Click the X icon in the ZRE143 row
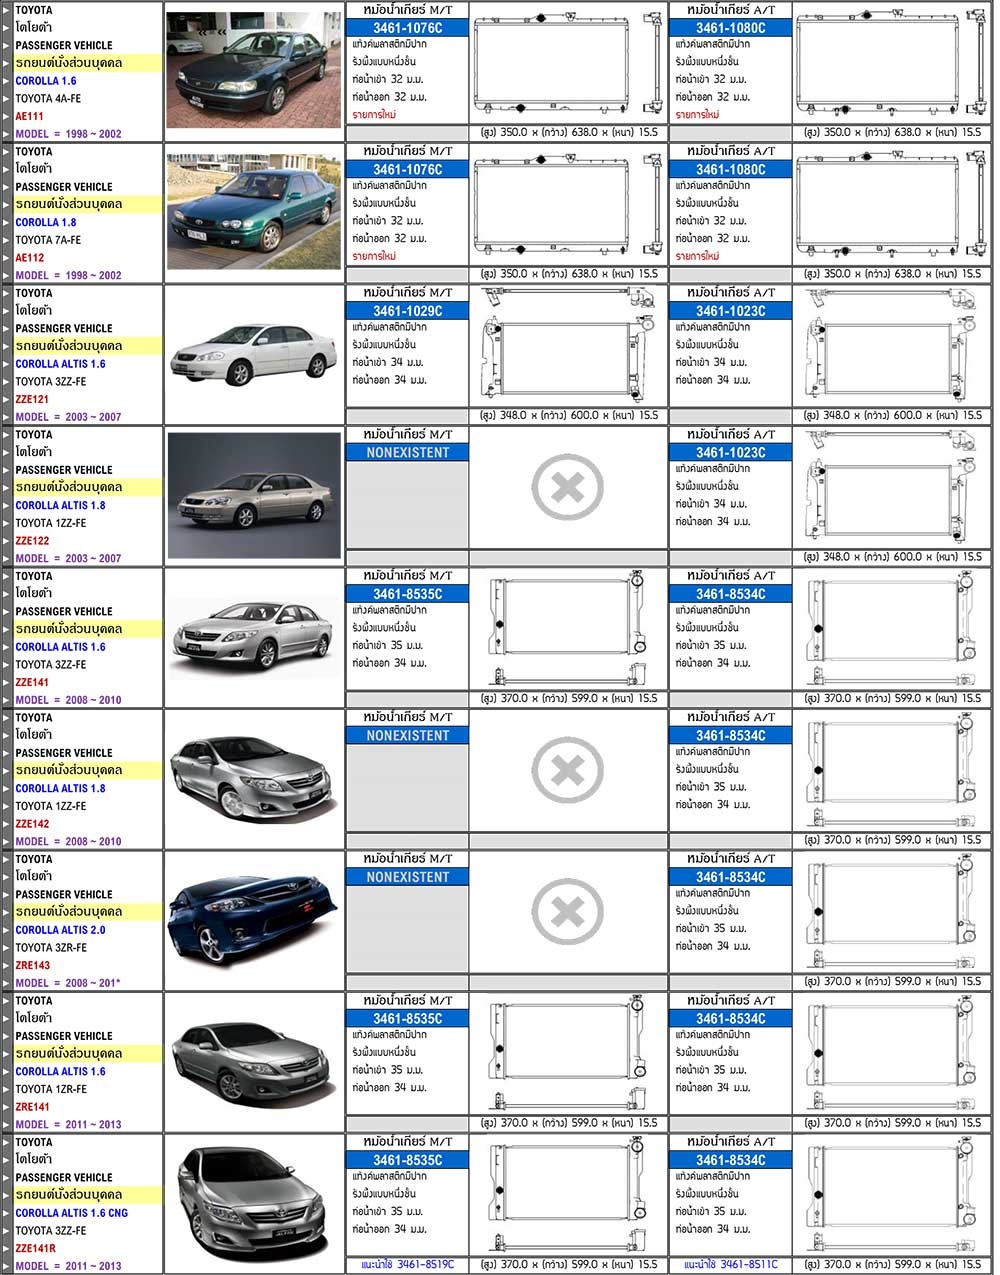 click(567, 912)
